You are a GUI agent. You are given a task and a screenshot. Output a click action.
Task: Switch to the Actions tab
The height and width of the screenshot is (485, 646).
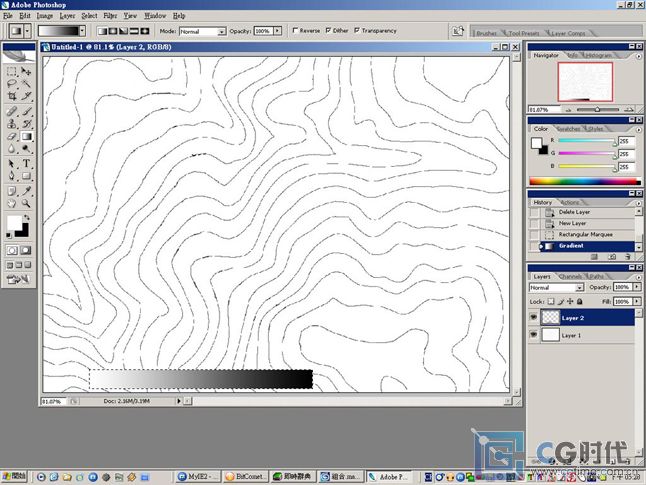pos(570,202)
